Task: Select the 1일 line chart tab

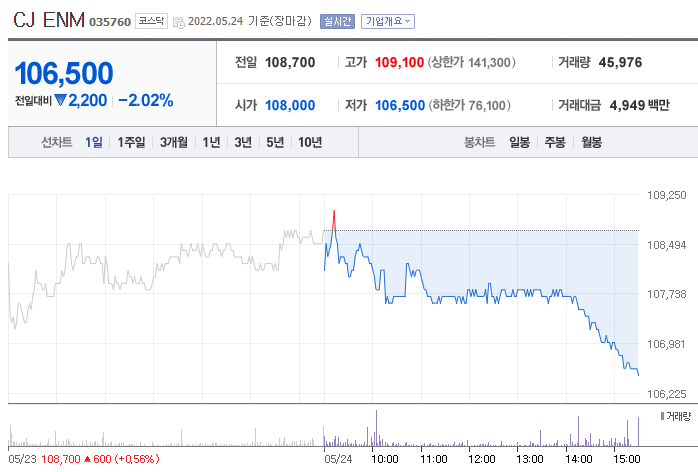Action: pos(94,142)
